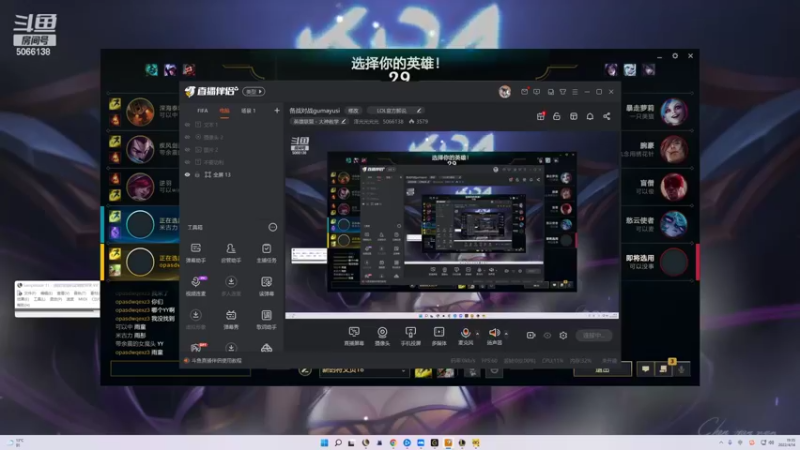The height and width of the screenshot is (450, 800).
Task: Add a 手机投屏 phone mirroring source
Action: (x=410, y=336)
